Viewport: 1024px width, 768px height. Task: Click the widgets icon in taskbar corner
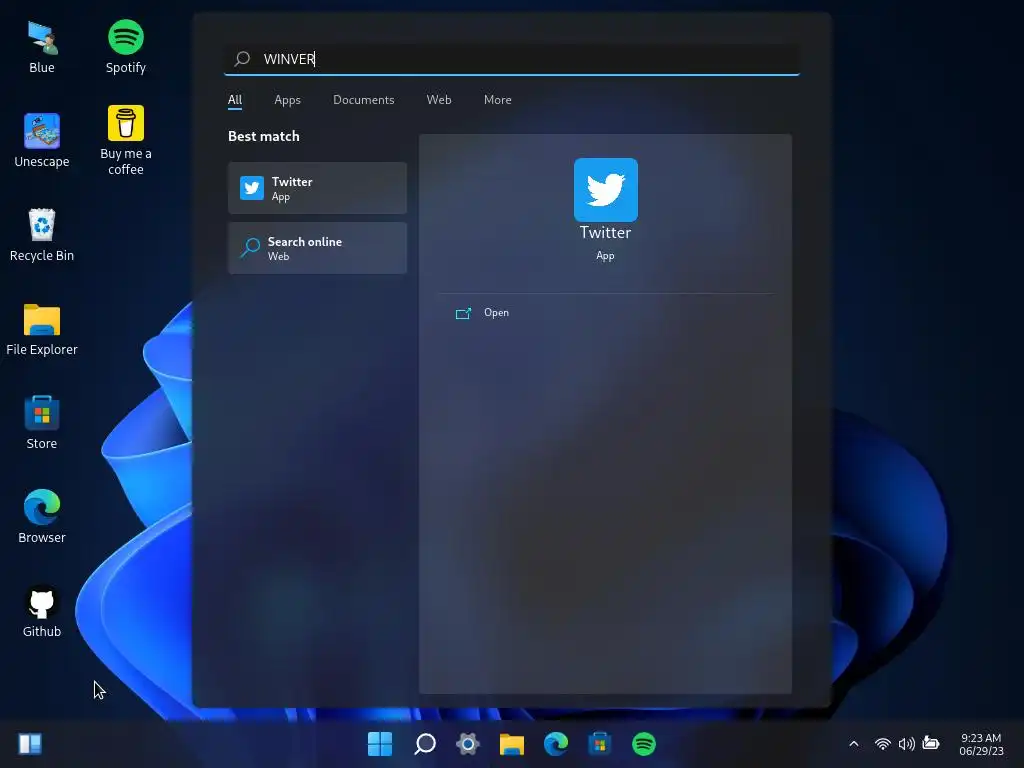click(30, 744)
